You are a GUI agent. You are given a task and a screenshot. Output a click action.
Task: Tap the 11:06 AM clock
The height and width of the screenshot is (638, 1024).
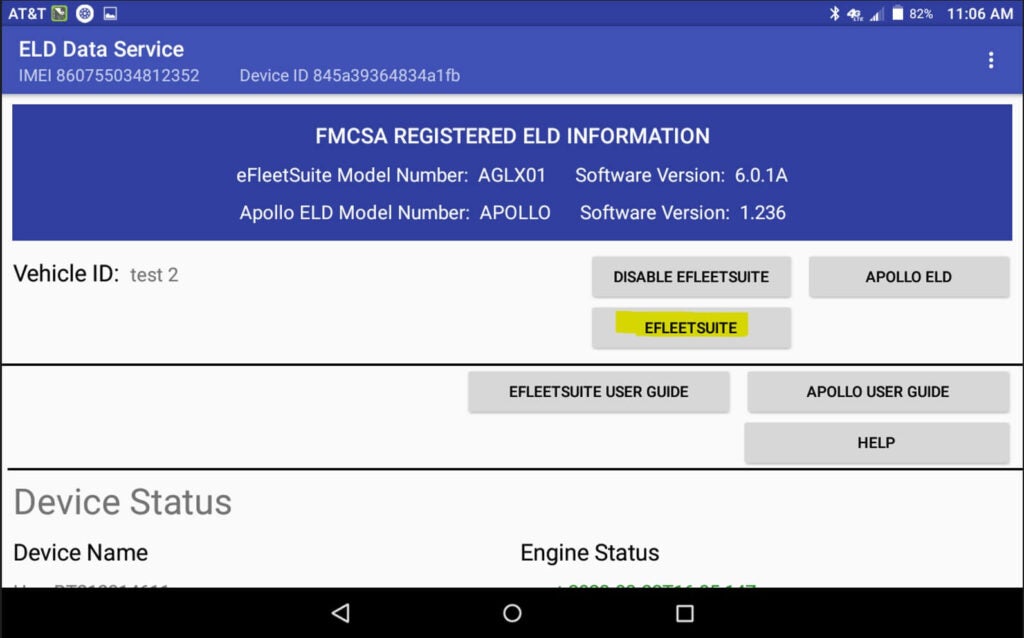coord(979,14)
